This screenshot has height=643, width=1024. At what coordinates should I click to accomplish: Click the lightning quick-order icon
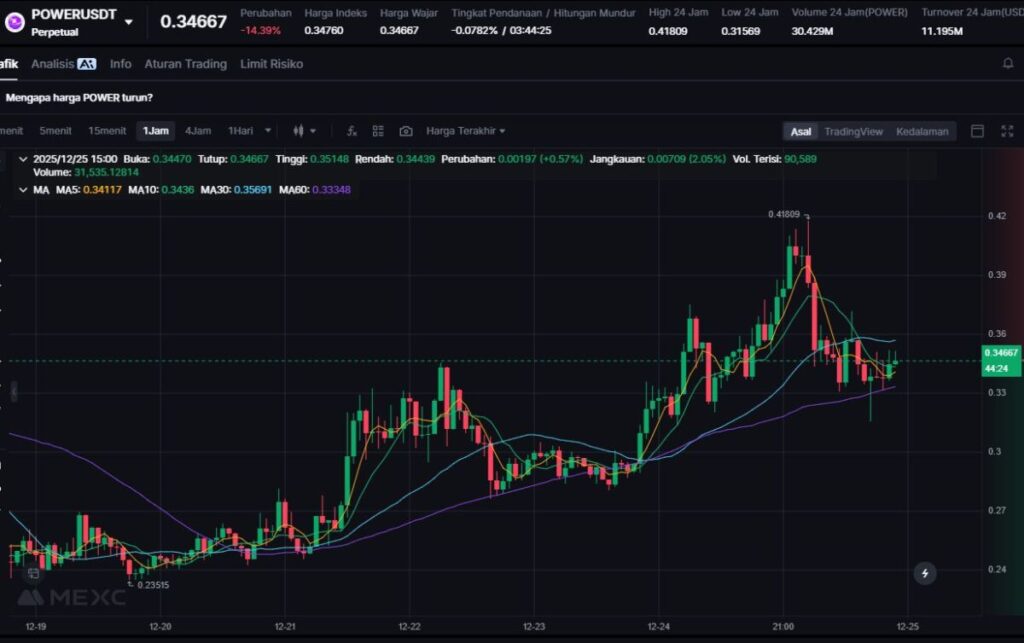pos(925,573)
